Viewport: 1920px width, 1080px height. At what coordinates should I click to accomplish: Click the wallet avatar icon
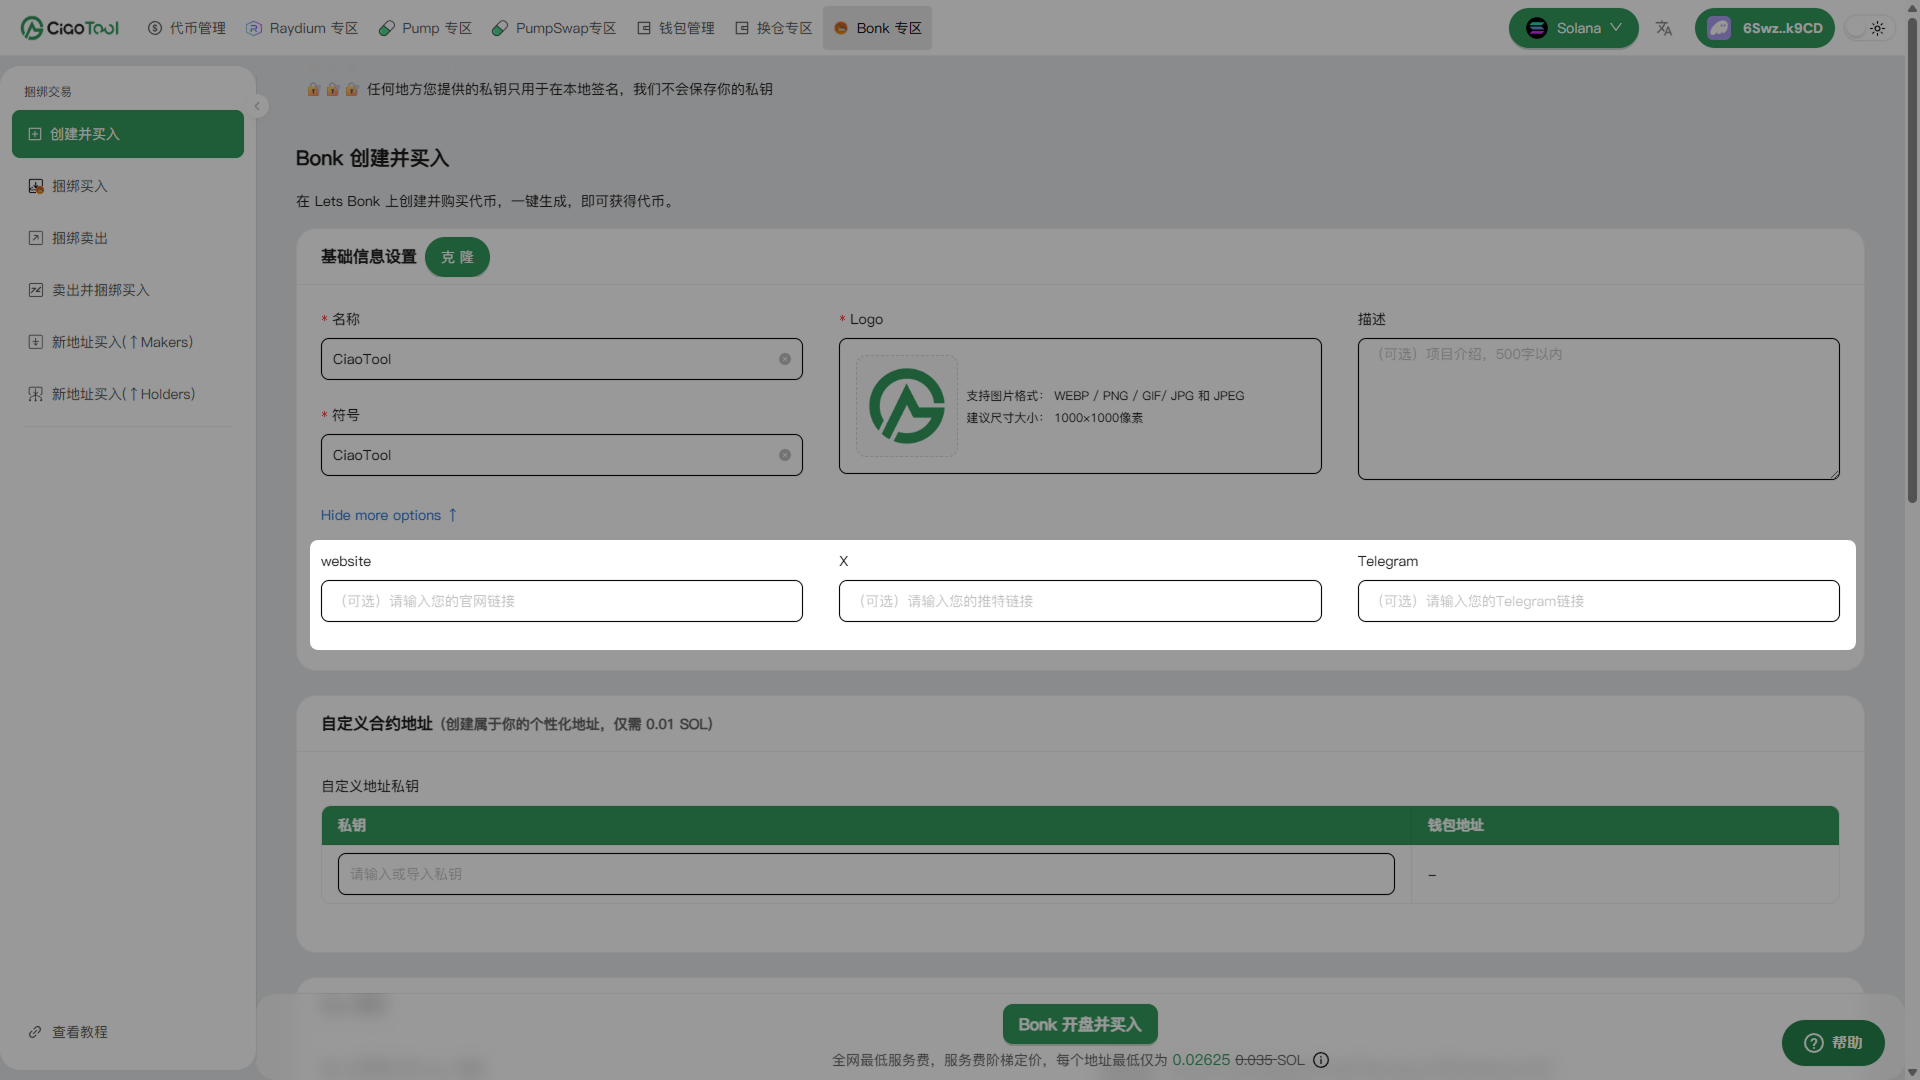(1719, 28)
